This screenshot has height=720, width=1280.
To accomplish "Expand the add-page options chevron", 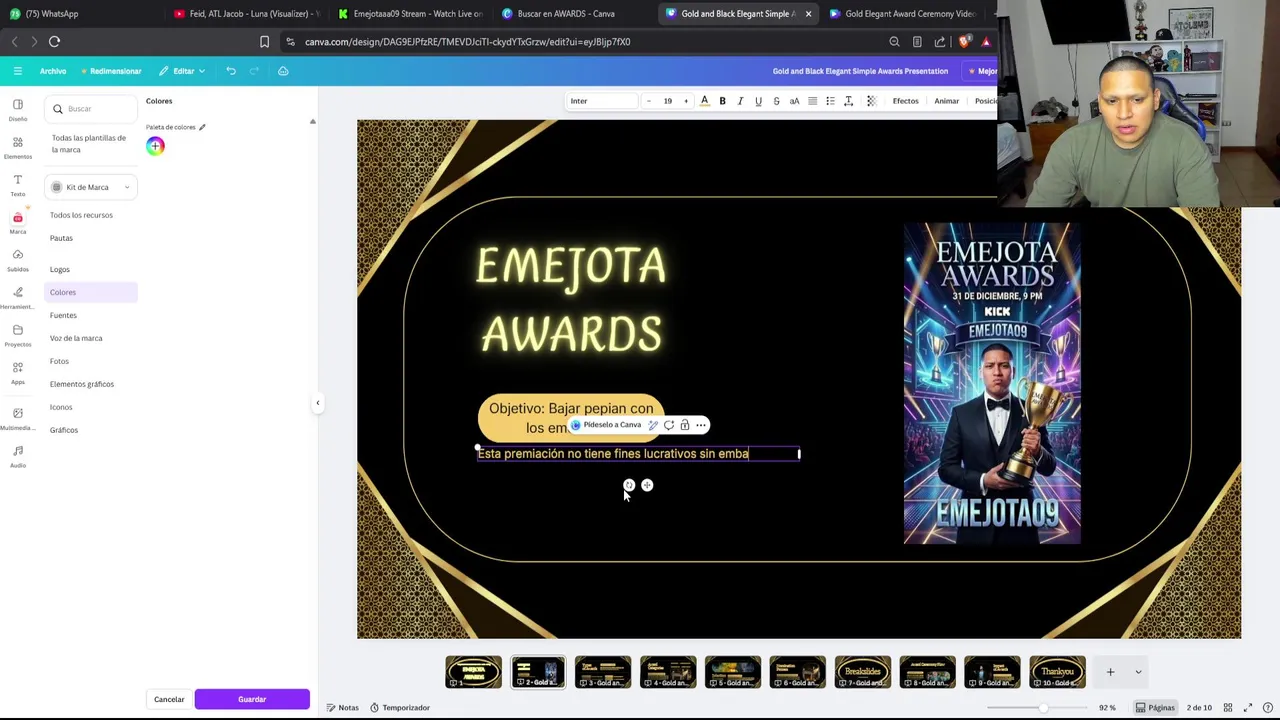I will coord(1138,672).
